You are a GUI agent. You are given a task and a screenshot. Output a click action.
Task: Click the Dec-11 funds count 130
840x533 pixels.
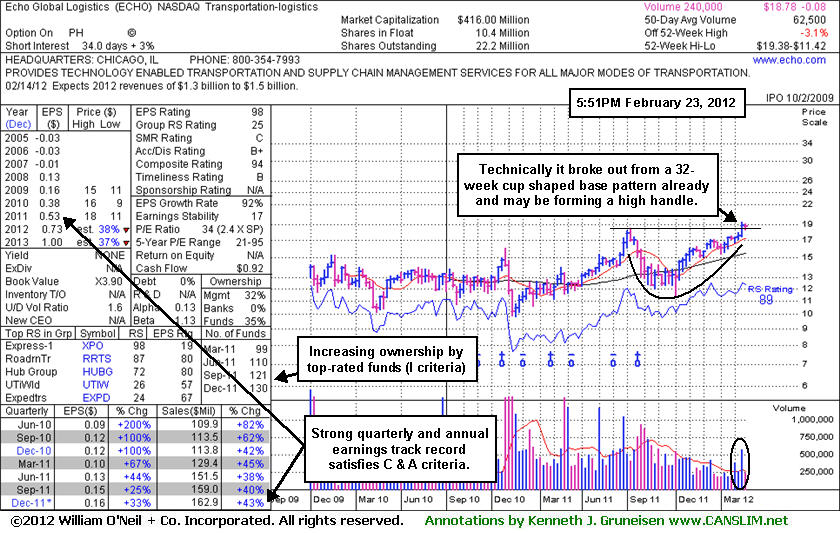coord(258,388)
